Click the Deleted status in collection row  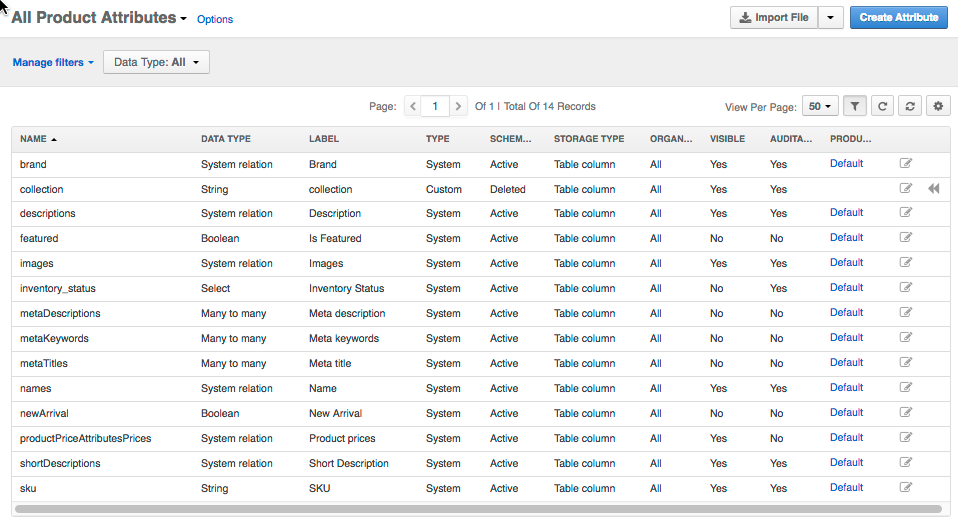click(507, 189)
